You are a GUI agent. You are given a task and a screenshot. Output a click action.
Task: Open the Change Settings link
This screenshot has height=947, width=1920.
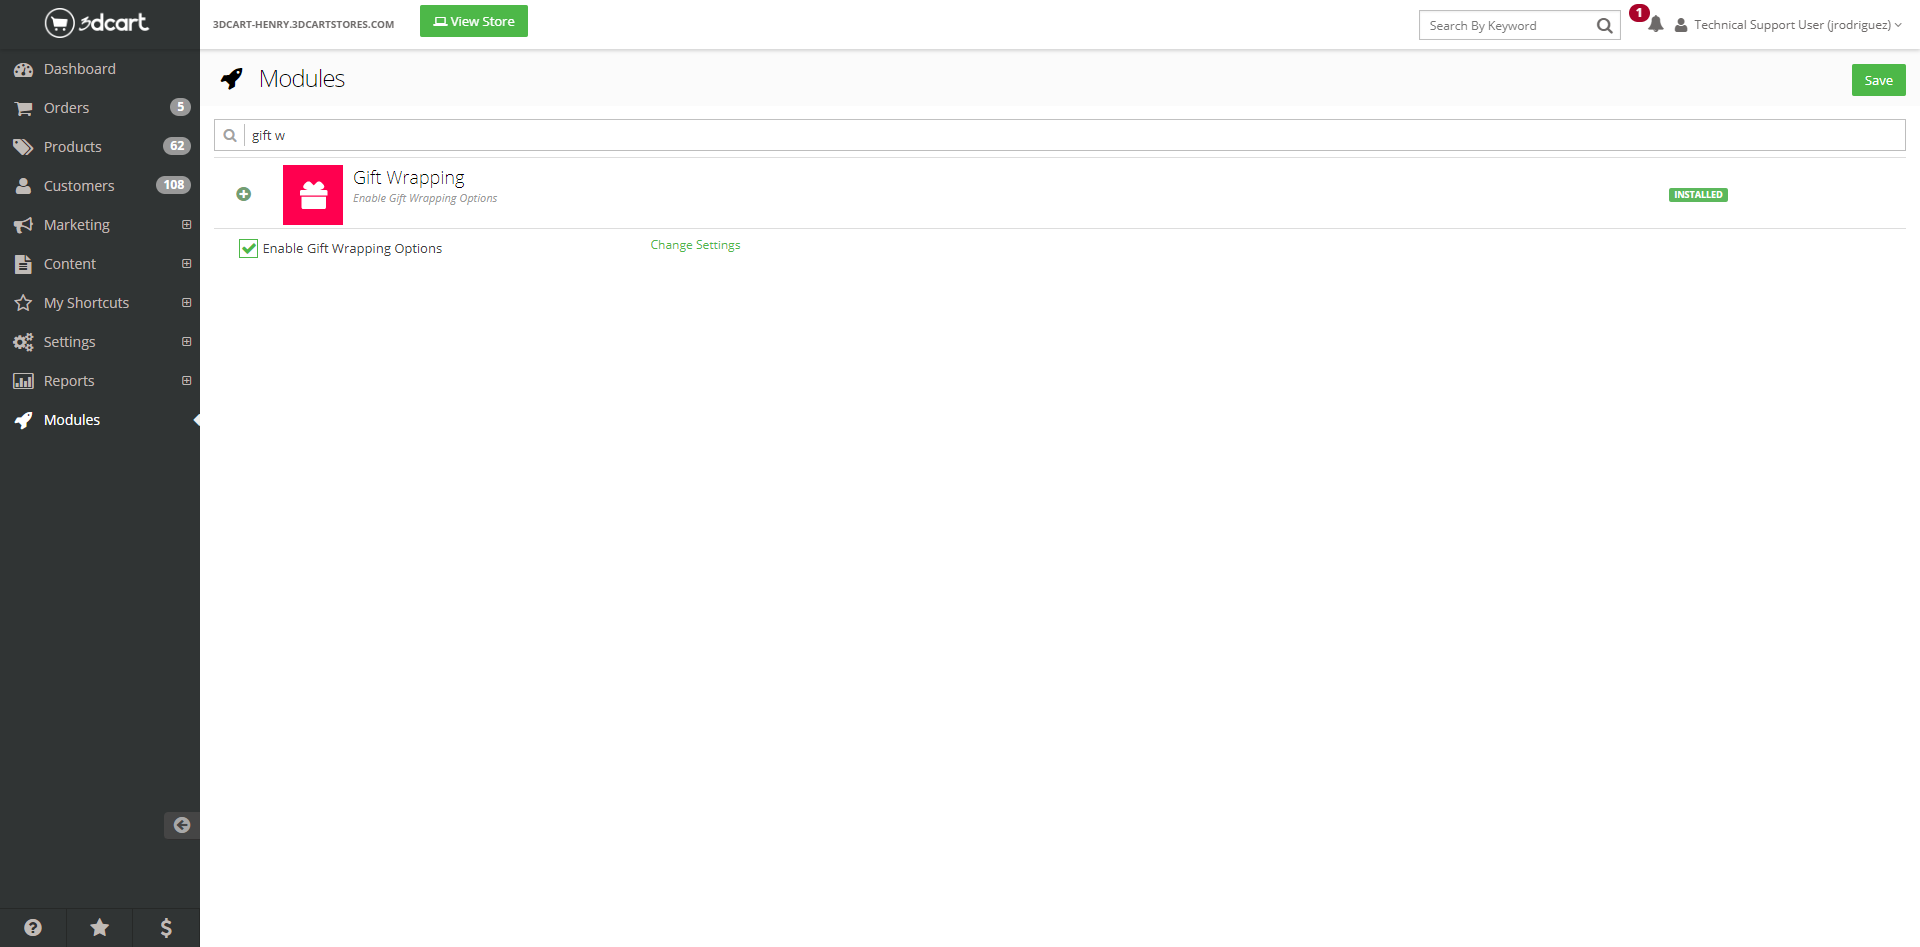coord(695,245)
